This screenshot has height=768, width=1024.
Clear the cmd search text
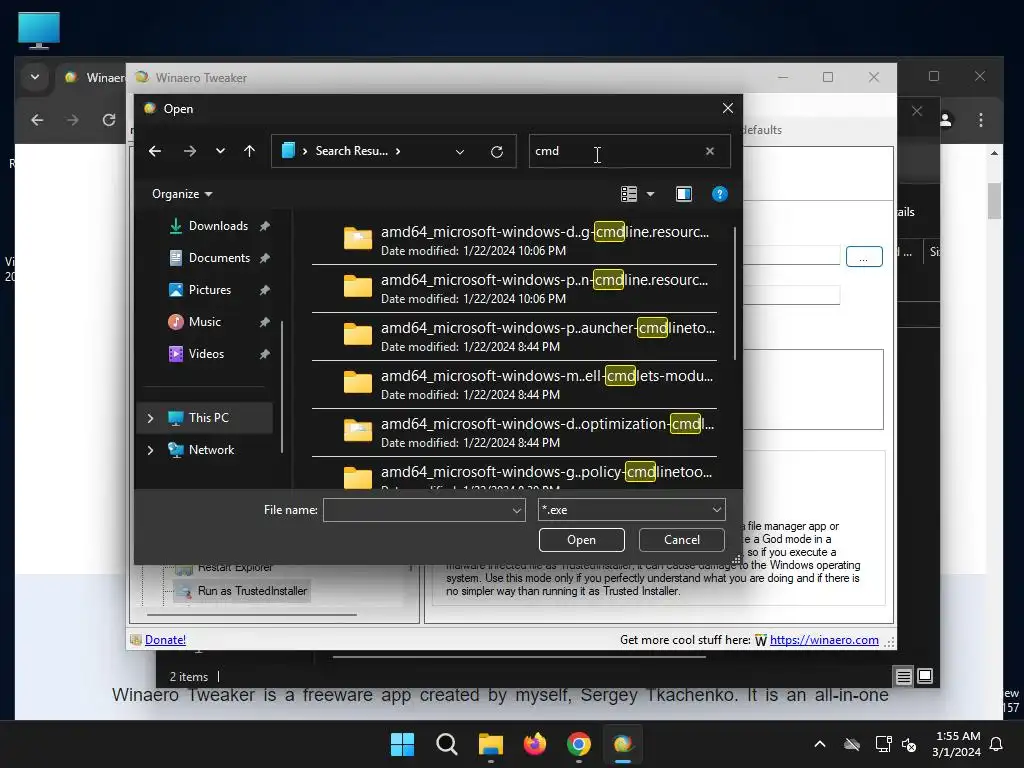point(710,152)
